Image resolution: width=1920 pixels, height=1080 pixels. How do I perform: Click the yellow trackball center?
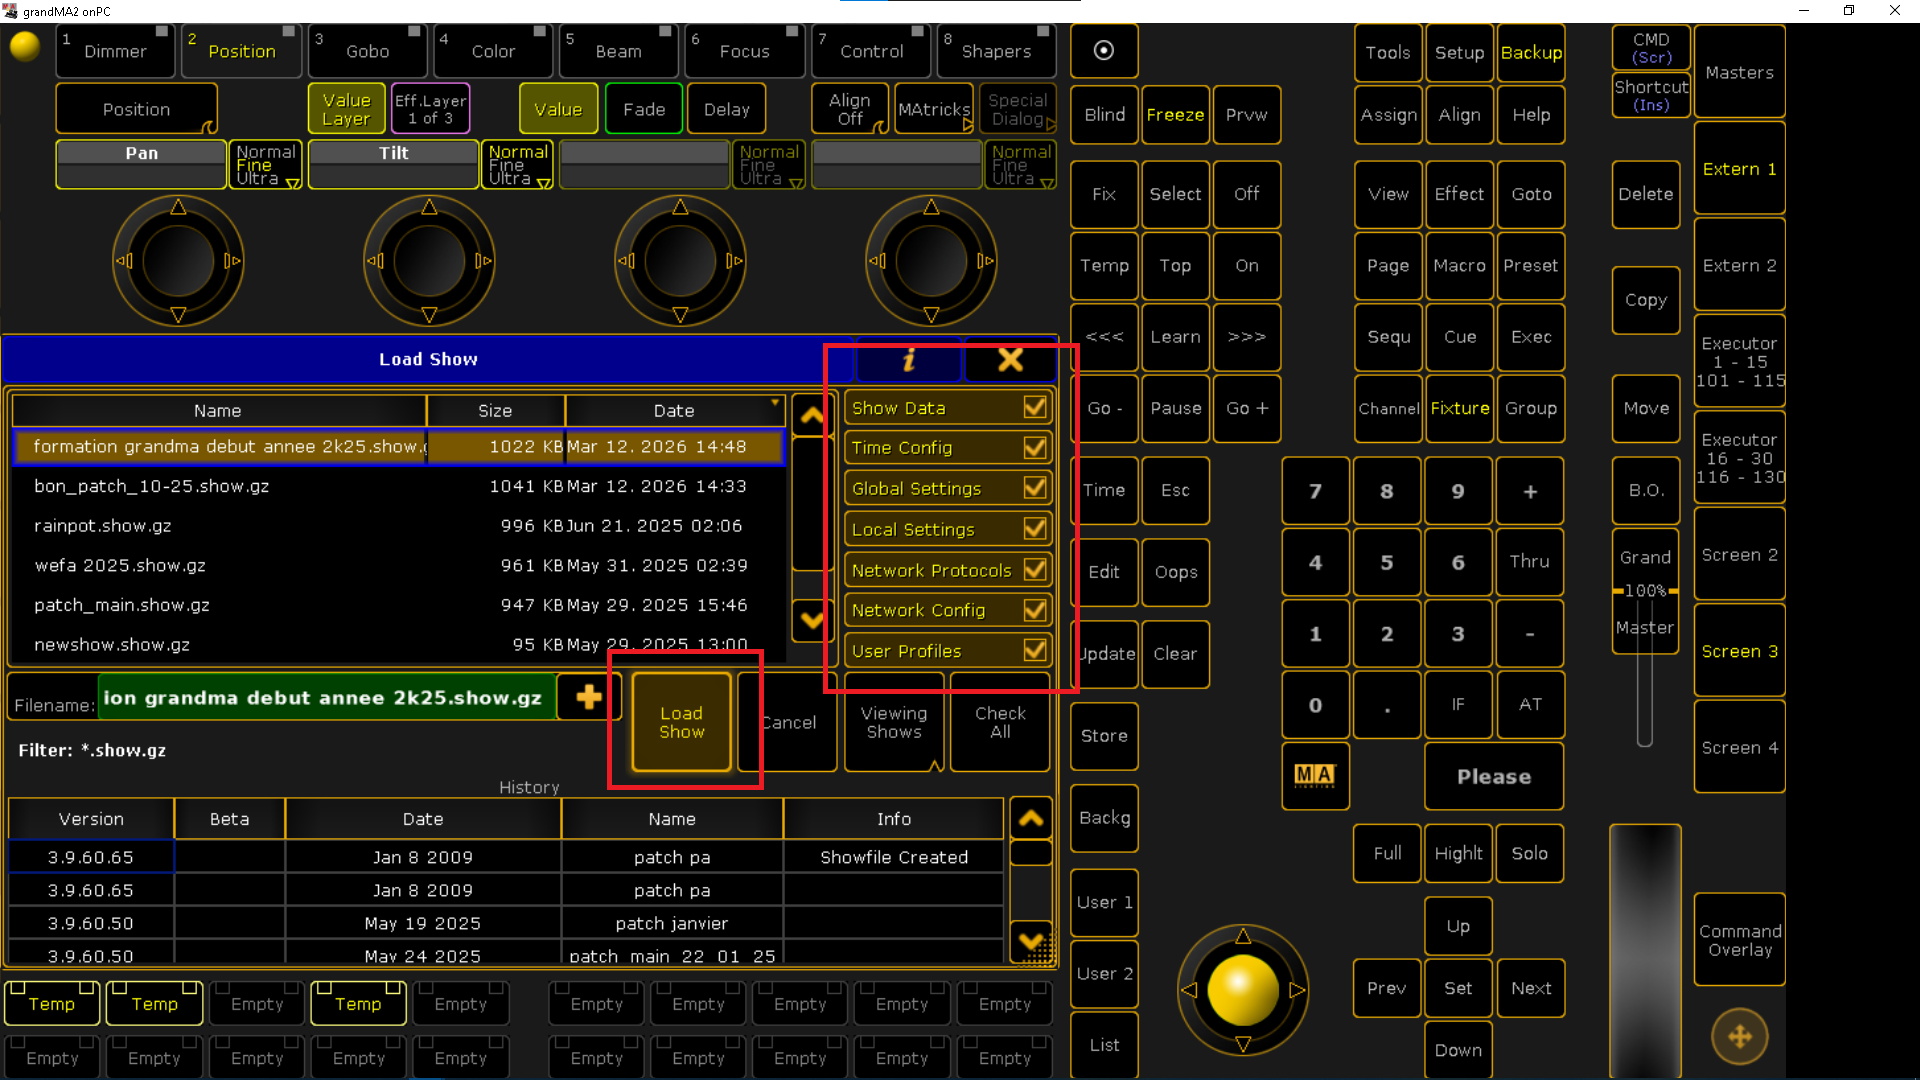click(1243, 989)
